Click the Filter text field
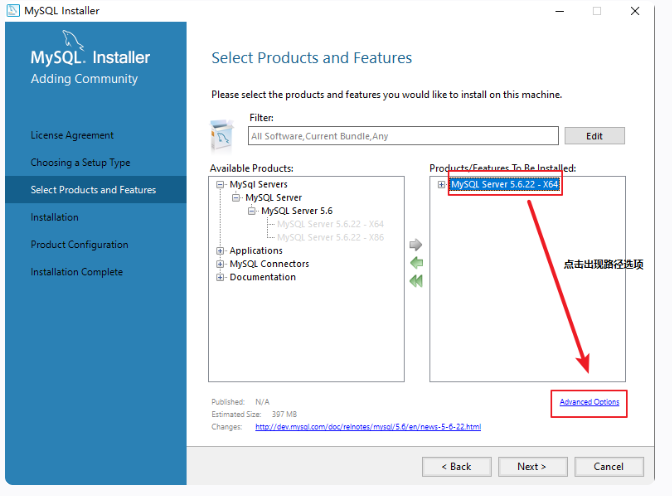 [x=403, y=136]
